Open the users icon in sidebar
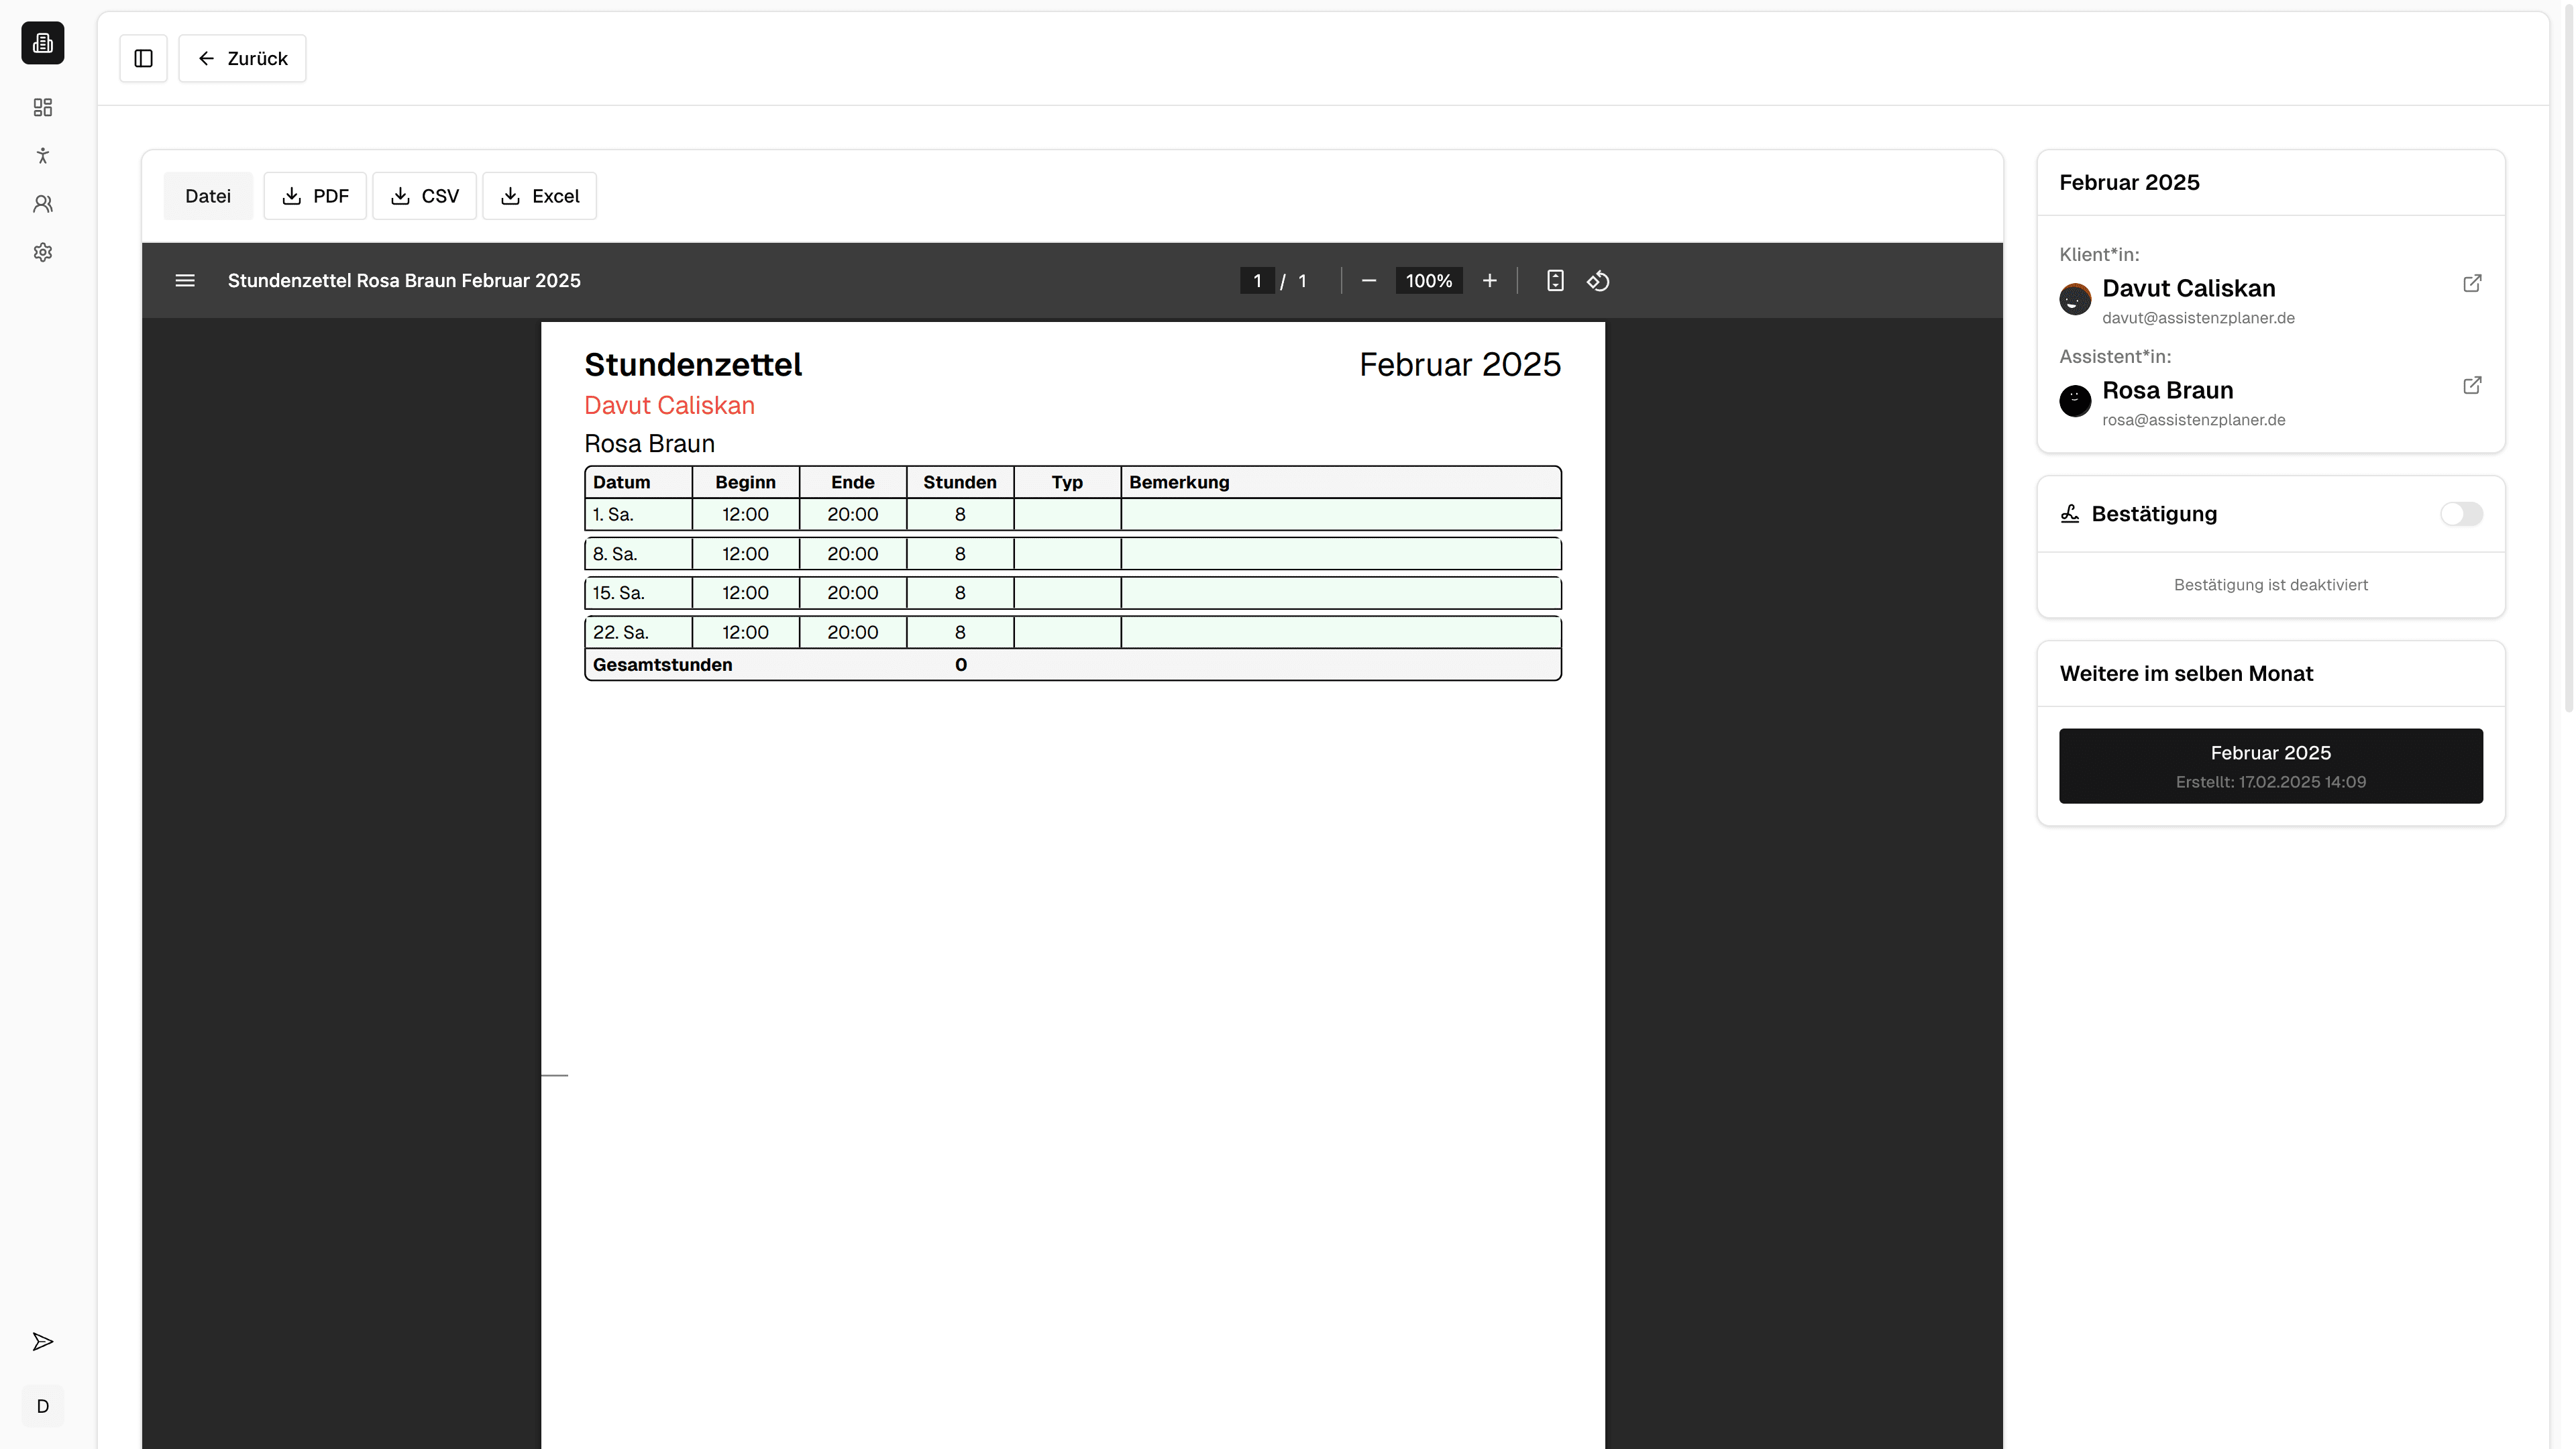Viewport: 2576px width, 1449px height. click(42, 204)
